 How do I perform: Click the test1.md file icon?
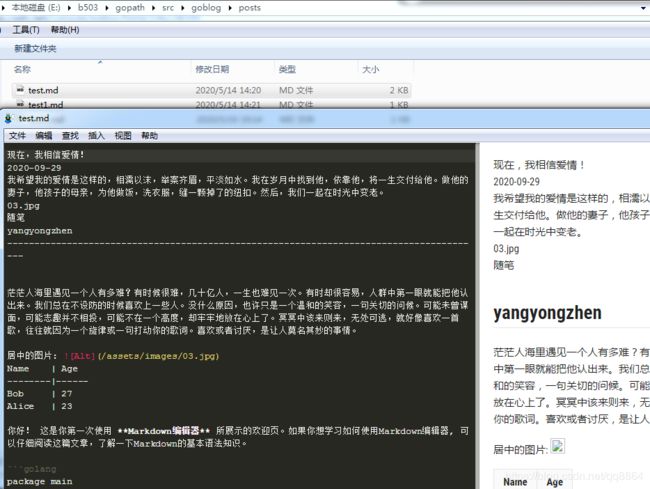point(20,104)
